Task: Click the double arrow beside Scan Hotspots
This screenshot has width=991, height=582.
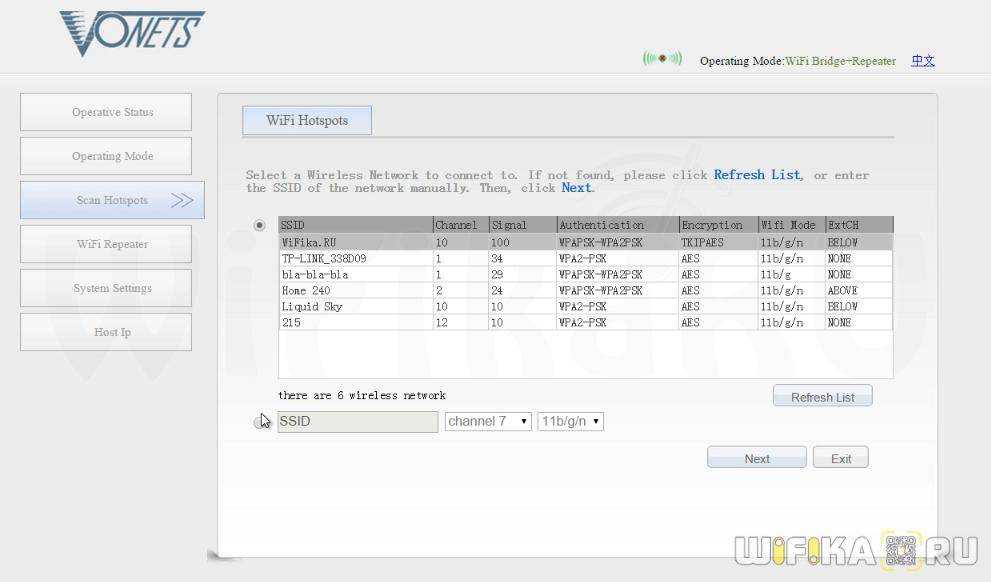Action: point(182,200)
